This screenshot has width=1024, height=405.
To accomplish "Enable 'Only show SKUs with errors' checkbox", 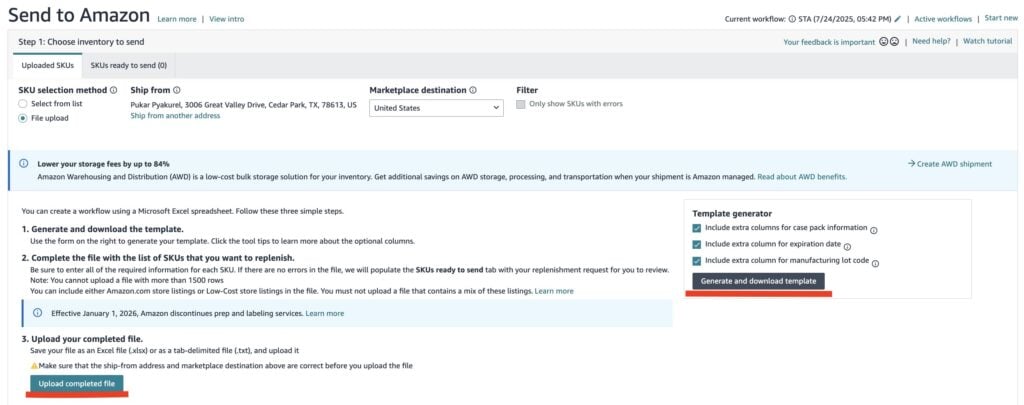I will click(521, 104).
